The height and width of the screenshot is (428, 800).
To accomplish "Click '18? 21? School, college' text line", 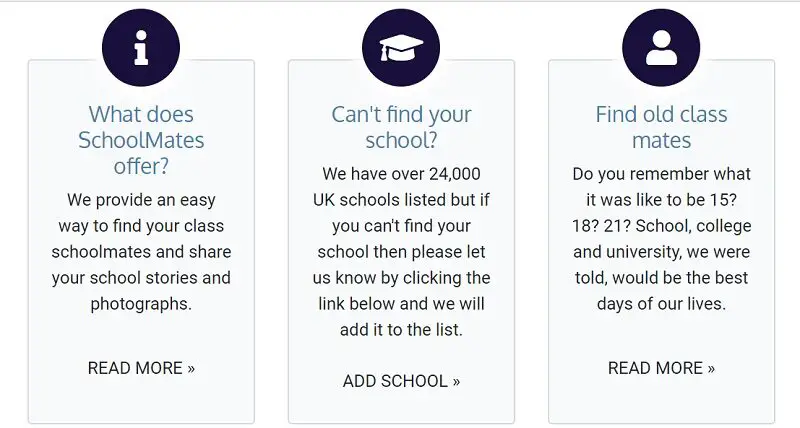I will pyautogui.click(x=662, y=226).
